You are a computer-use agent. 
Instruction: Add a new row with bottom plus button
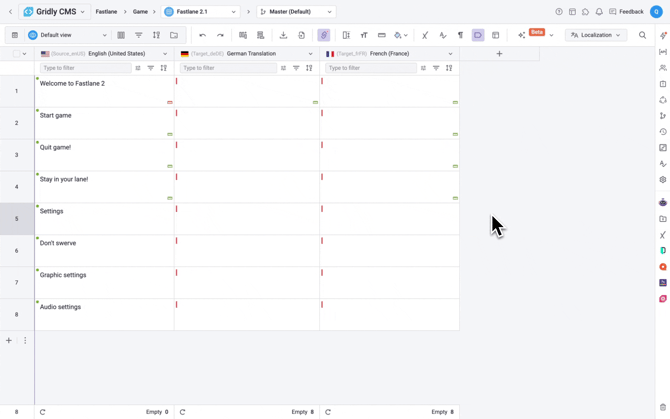pos(9,341)
